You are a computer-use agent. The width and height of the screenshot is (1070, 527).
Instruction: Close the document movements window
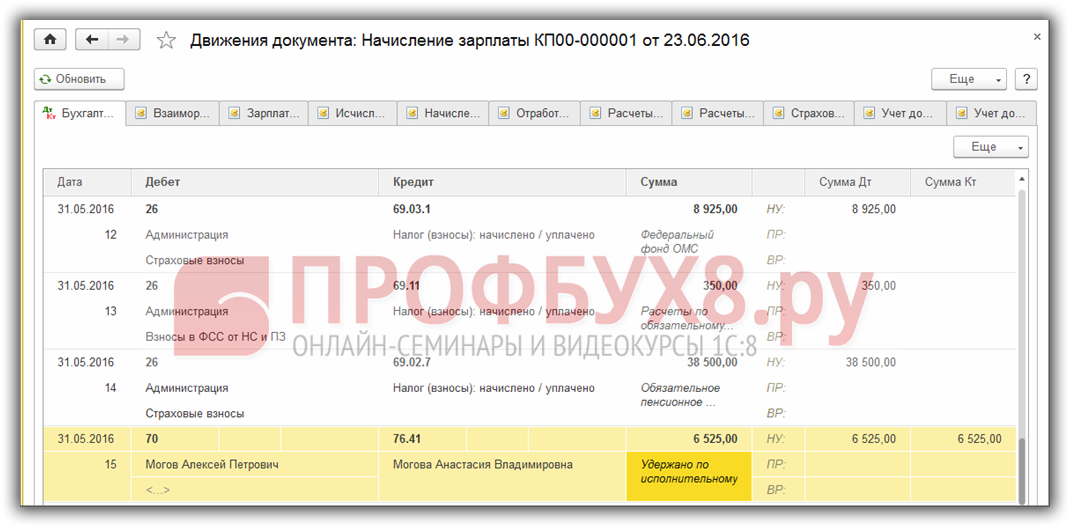click(x=1037, y=36)
